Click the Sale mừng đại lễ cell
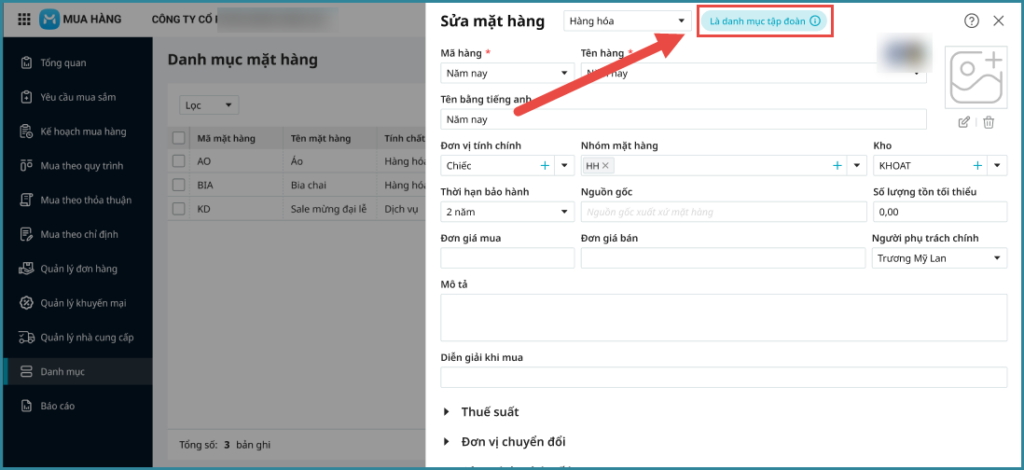1024x470 pixels. tap(329, 209)
